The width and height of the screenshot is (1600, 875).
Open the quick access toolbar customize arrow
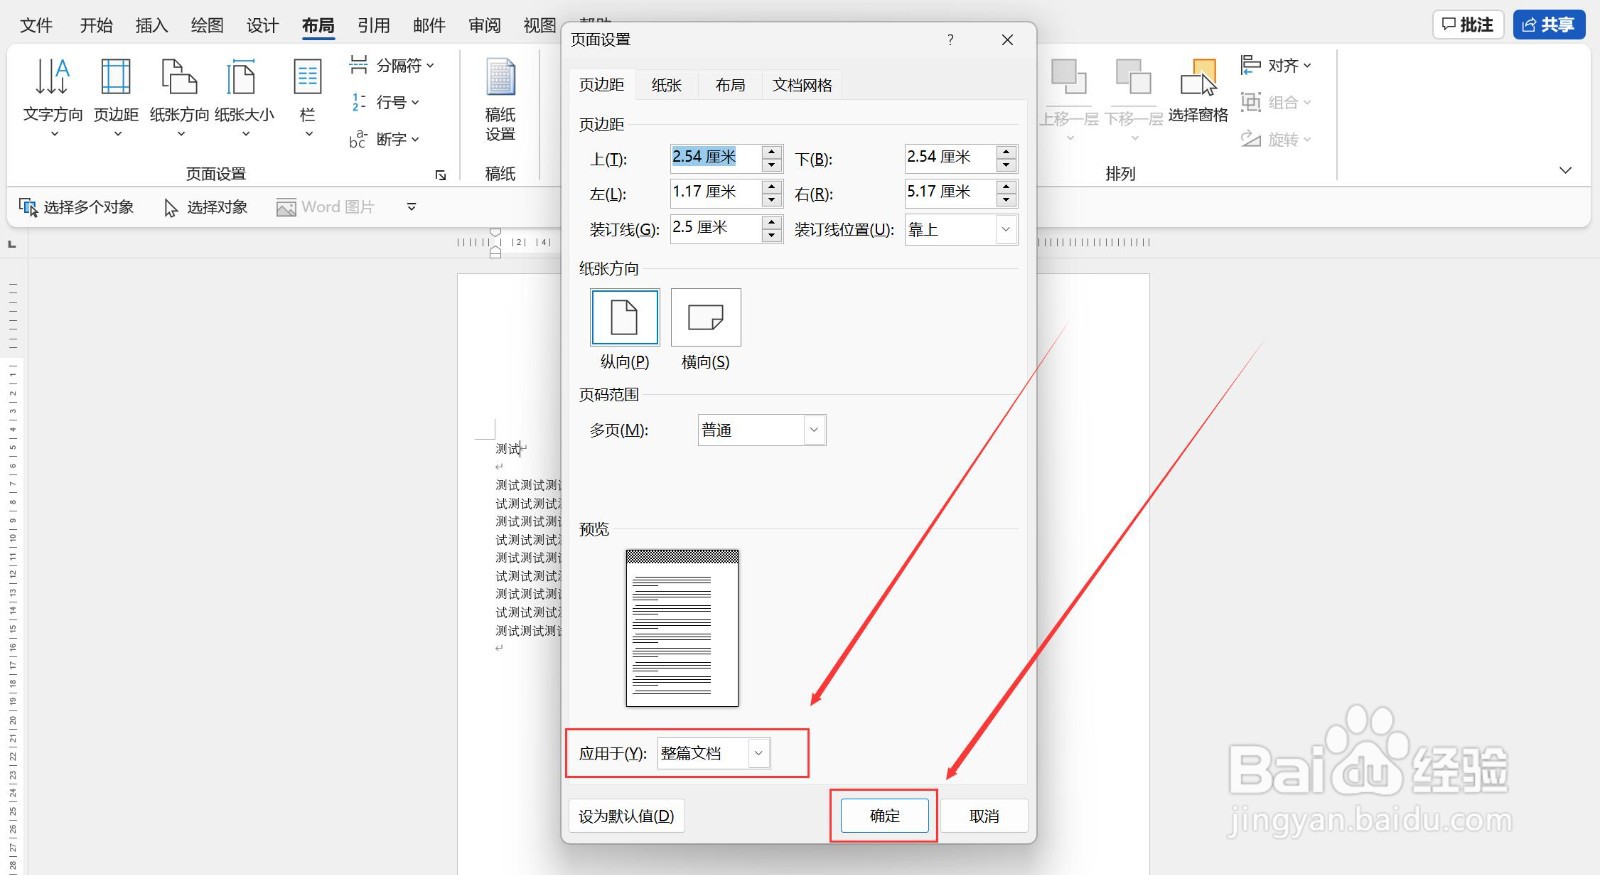(x=411, y=207)
